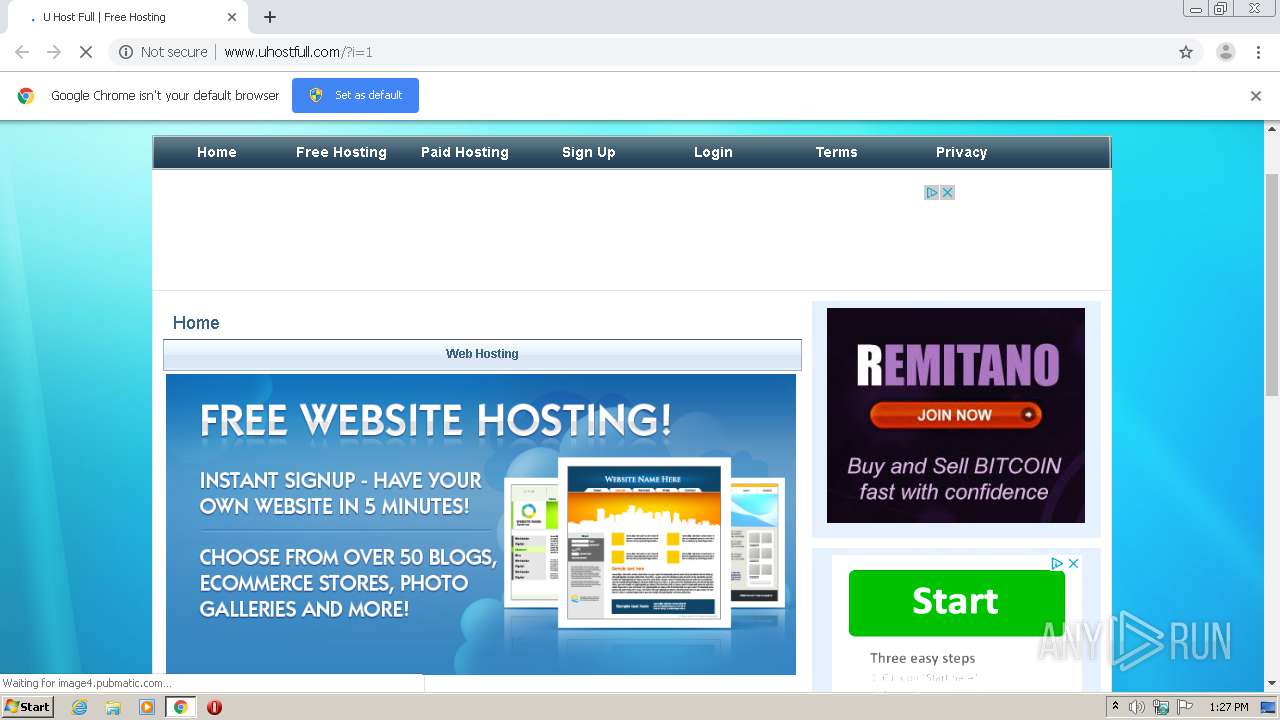Click the Set as default button
The width and height of the screenshot is (1280, 720).
[355, 95]
